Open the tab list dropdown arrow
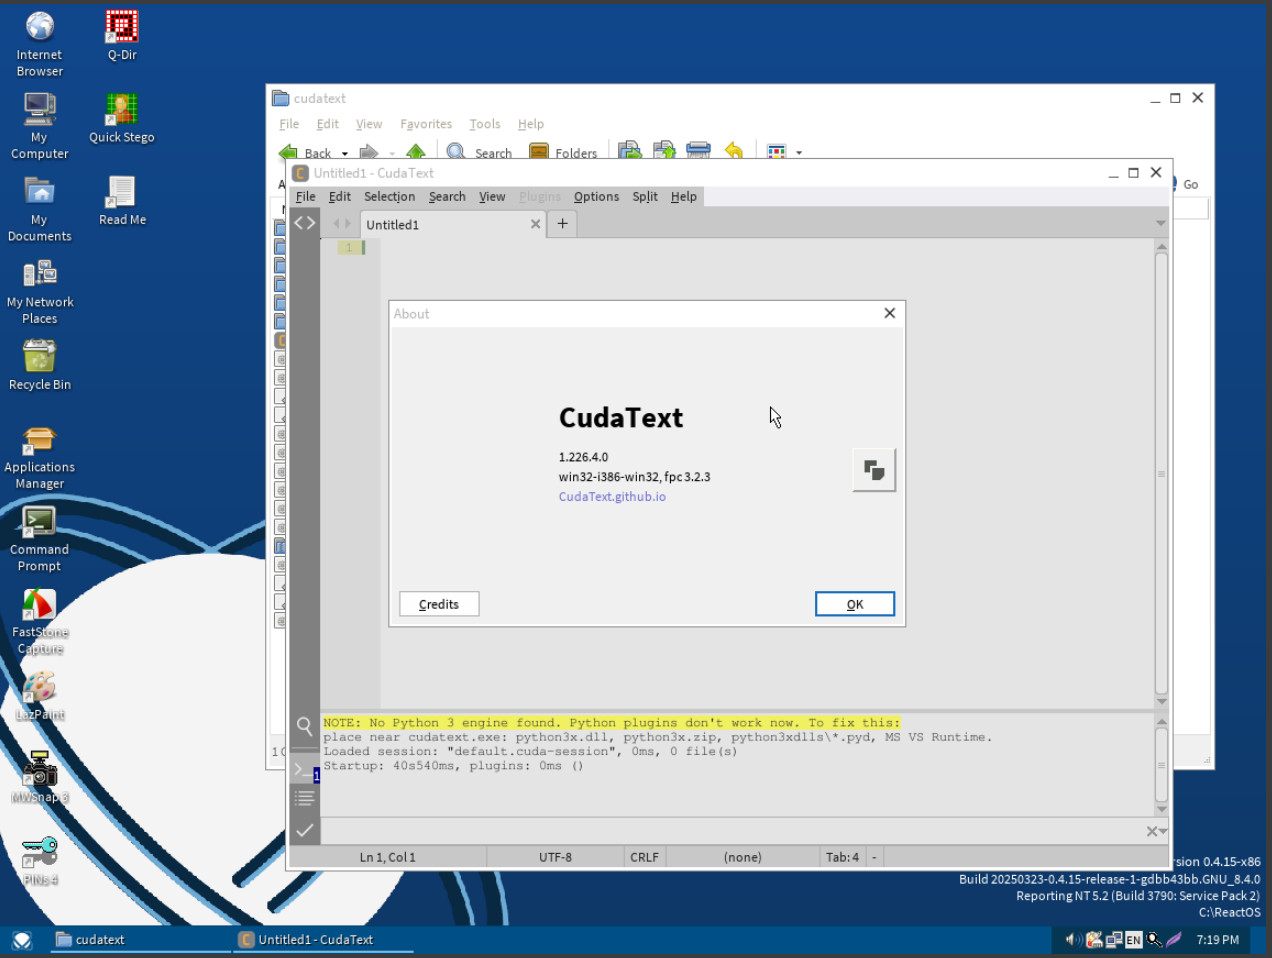This screenshot has height=958, width=1272. click(x=1161, y=223)
